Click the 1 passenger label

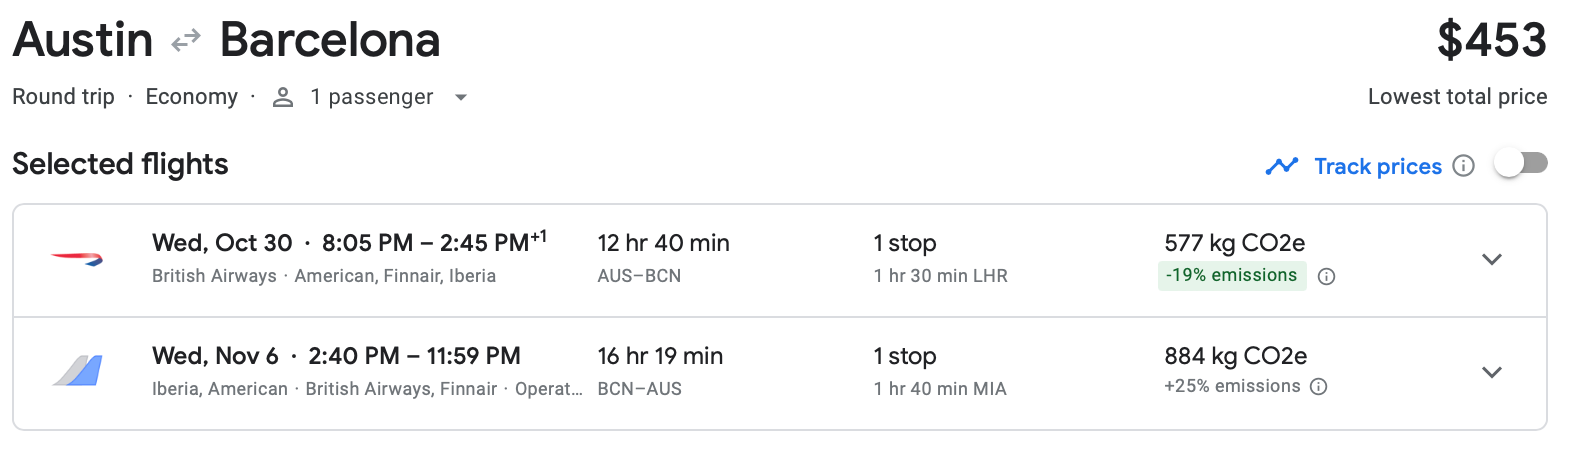tap(371, 97)
